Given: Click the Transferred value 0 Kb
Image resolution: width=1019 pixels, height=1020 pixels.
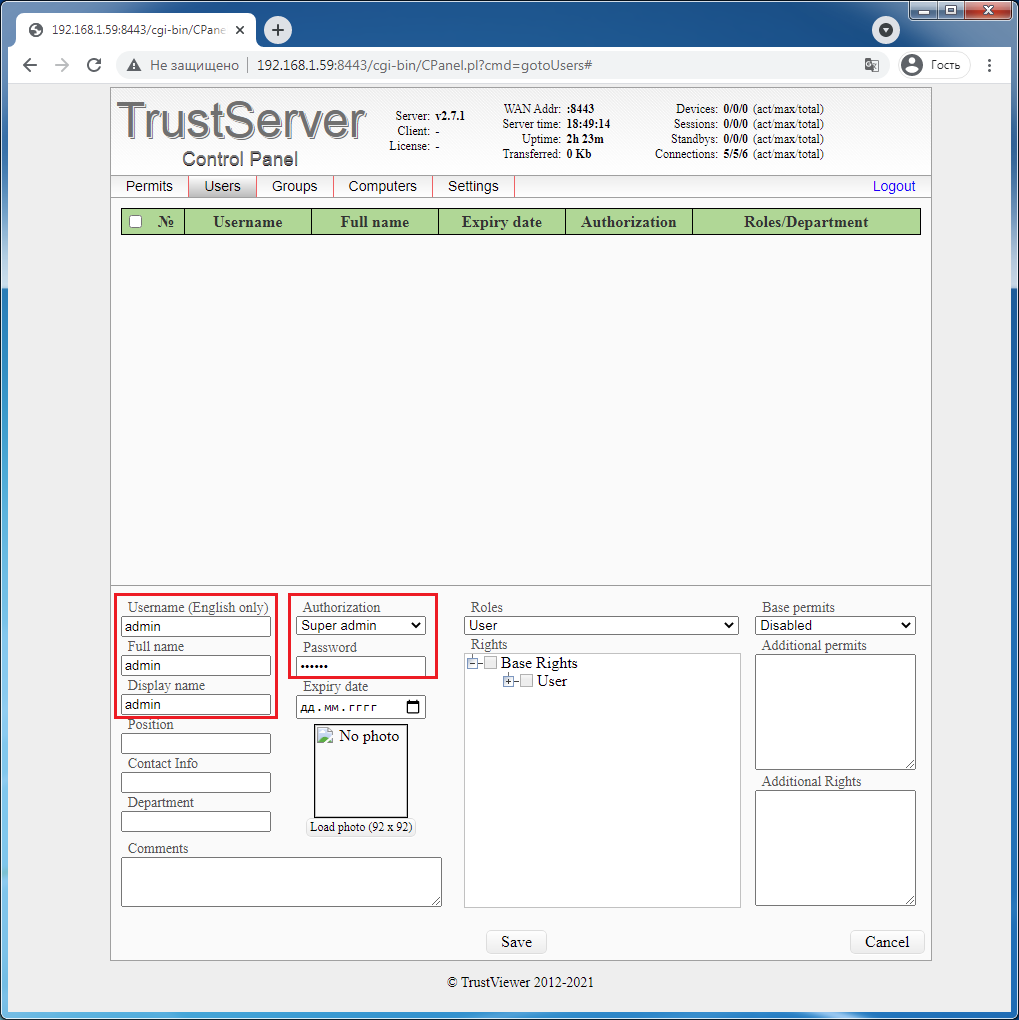Looking at the screenshot, I should (578, 154).
